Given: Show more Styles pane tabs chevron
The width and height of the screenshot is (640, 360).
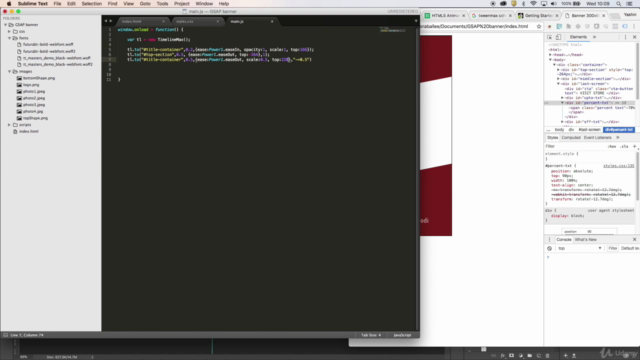Looking at the screenshot, I should (618, 138).
